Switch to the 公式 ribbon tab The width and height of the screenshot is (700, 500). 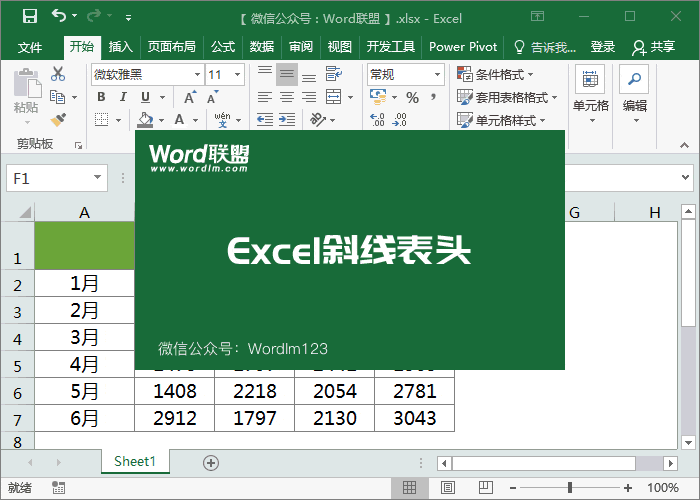click(223, 47)
